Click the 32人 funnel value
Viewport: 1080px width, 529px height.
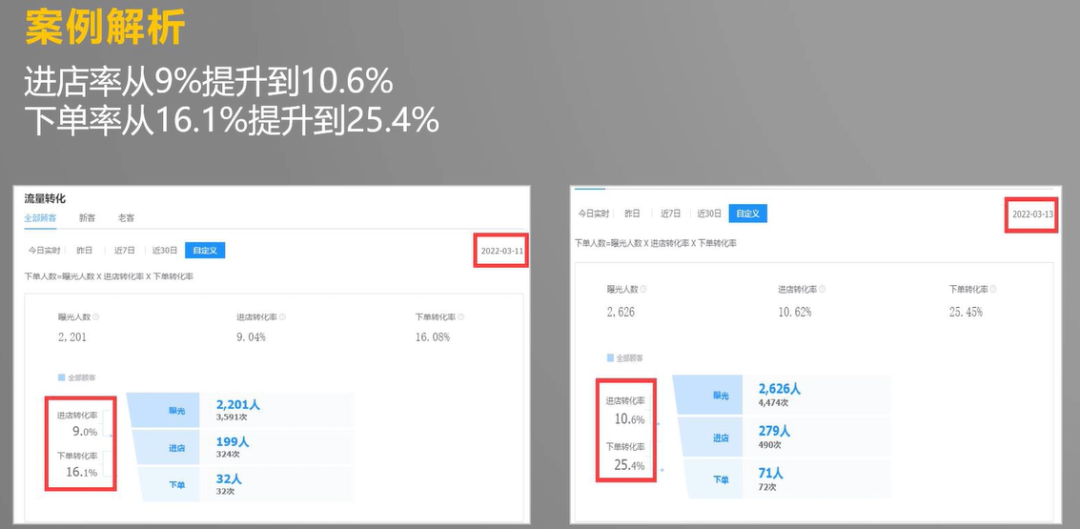229,479
